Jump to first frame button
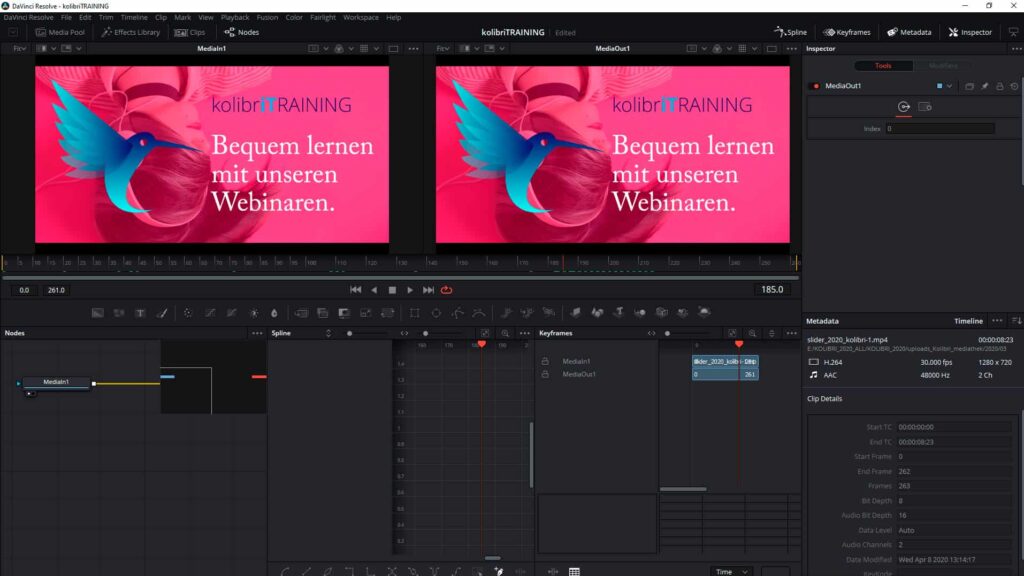Image resolution: width=1024 pixels, height=576 pixels. click(x=355, y=290)
